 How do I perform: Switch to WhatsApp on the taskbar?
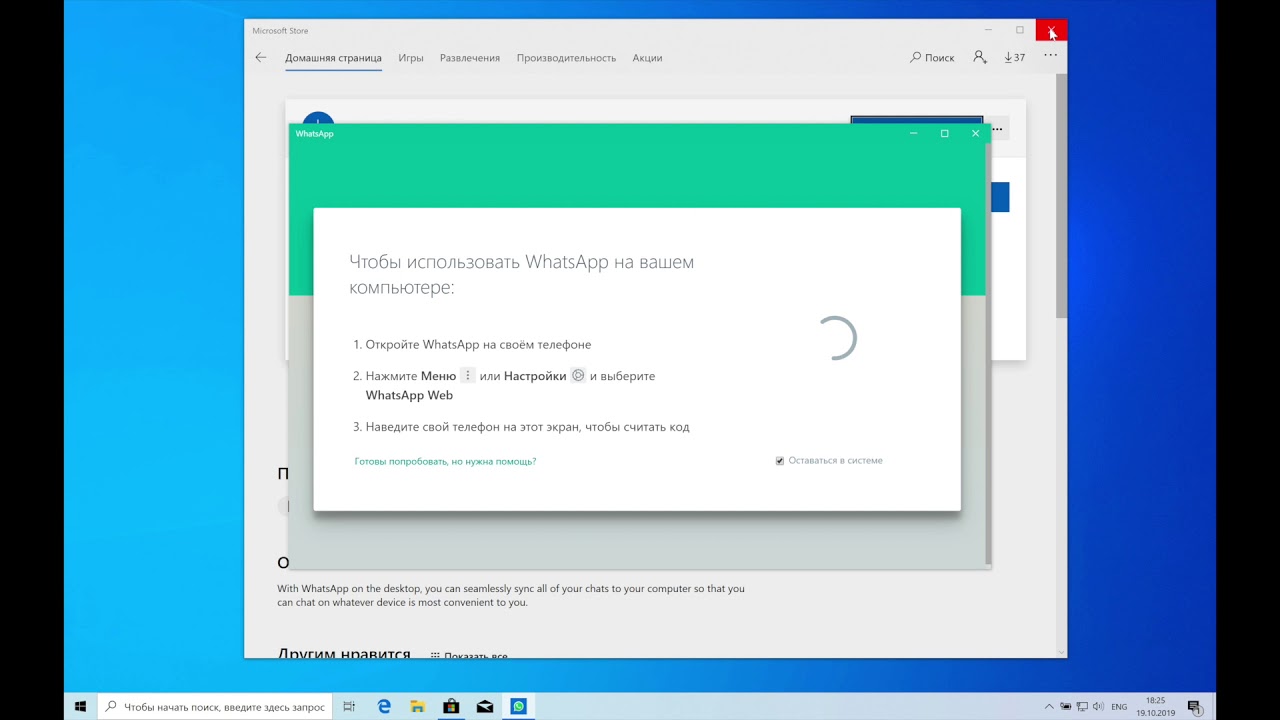click(x=518, y=706)
